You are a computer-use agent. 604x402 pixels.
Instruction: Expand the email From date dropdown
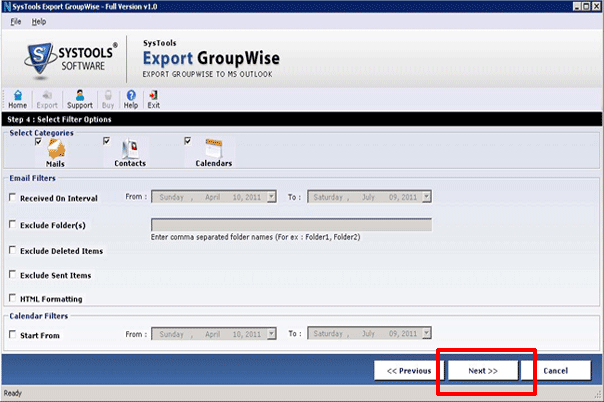pos(269,198)
